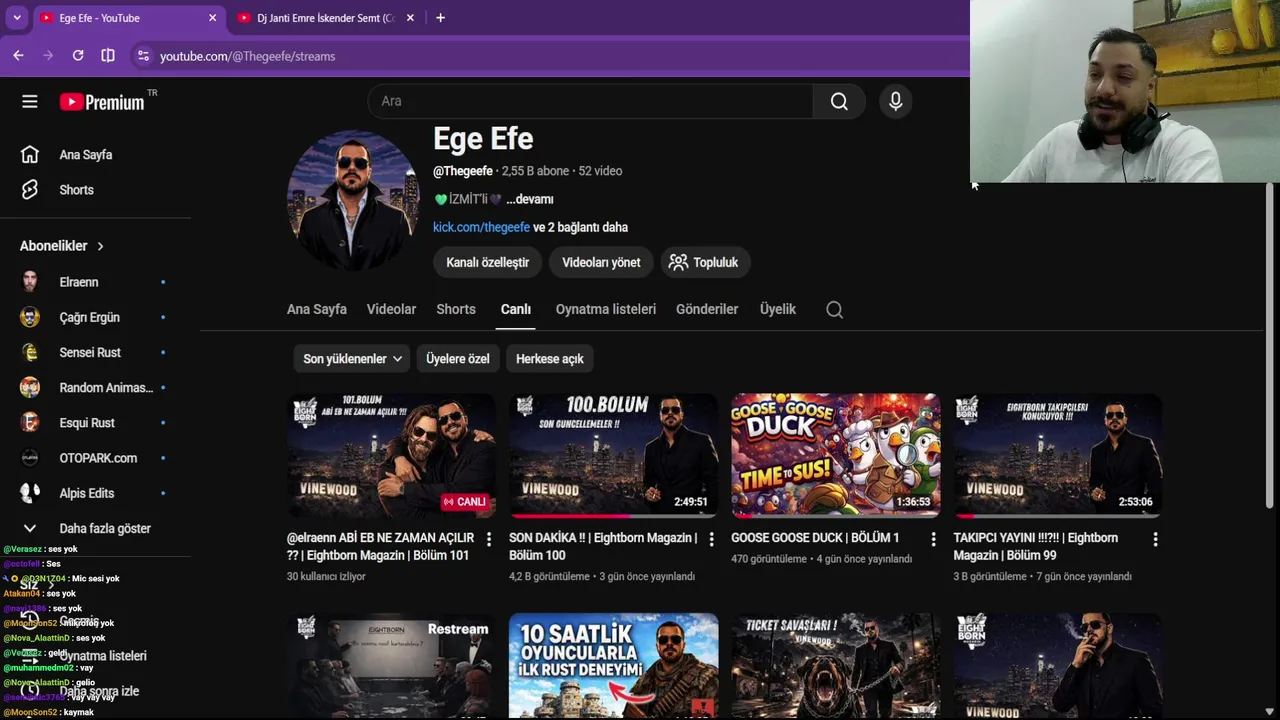Expand Abonelikler section arrow

coord(100,246)
